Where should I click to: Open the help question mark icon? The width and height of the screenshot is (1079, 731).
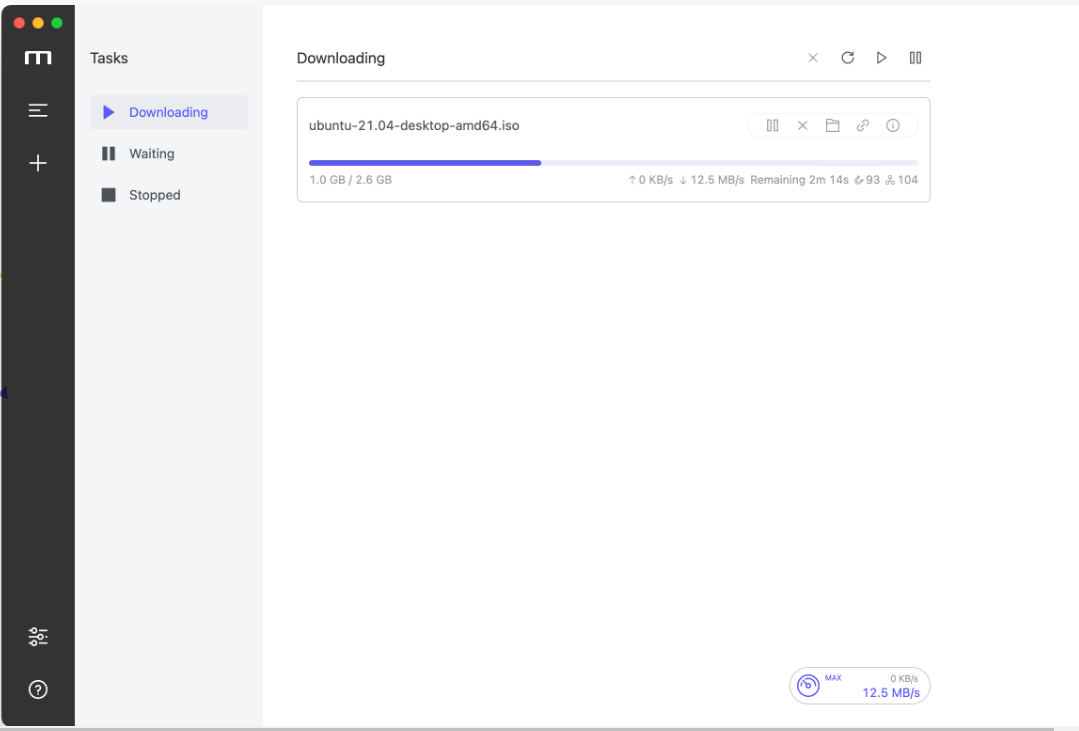(x=38, y=689)
